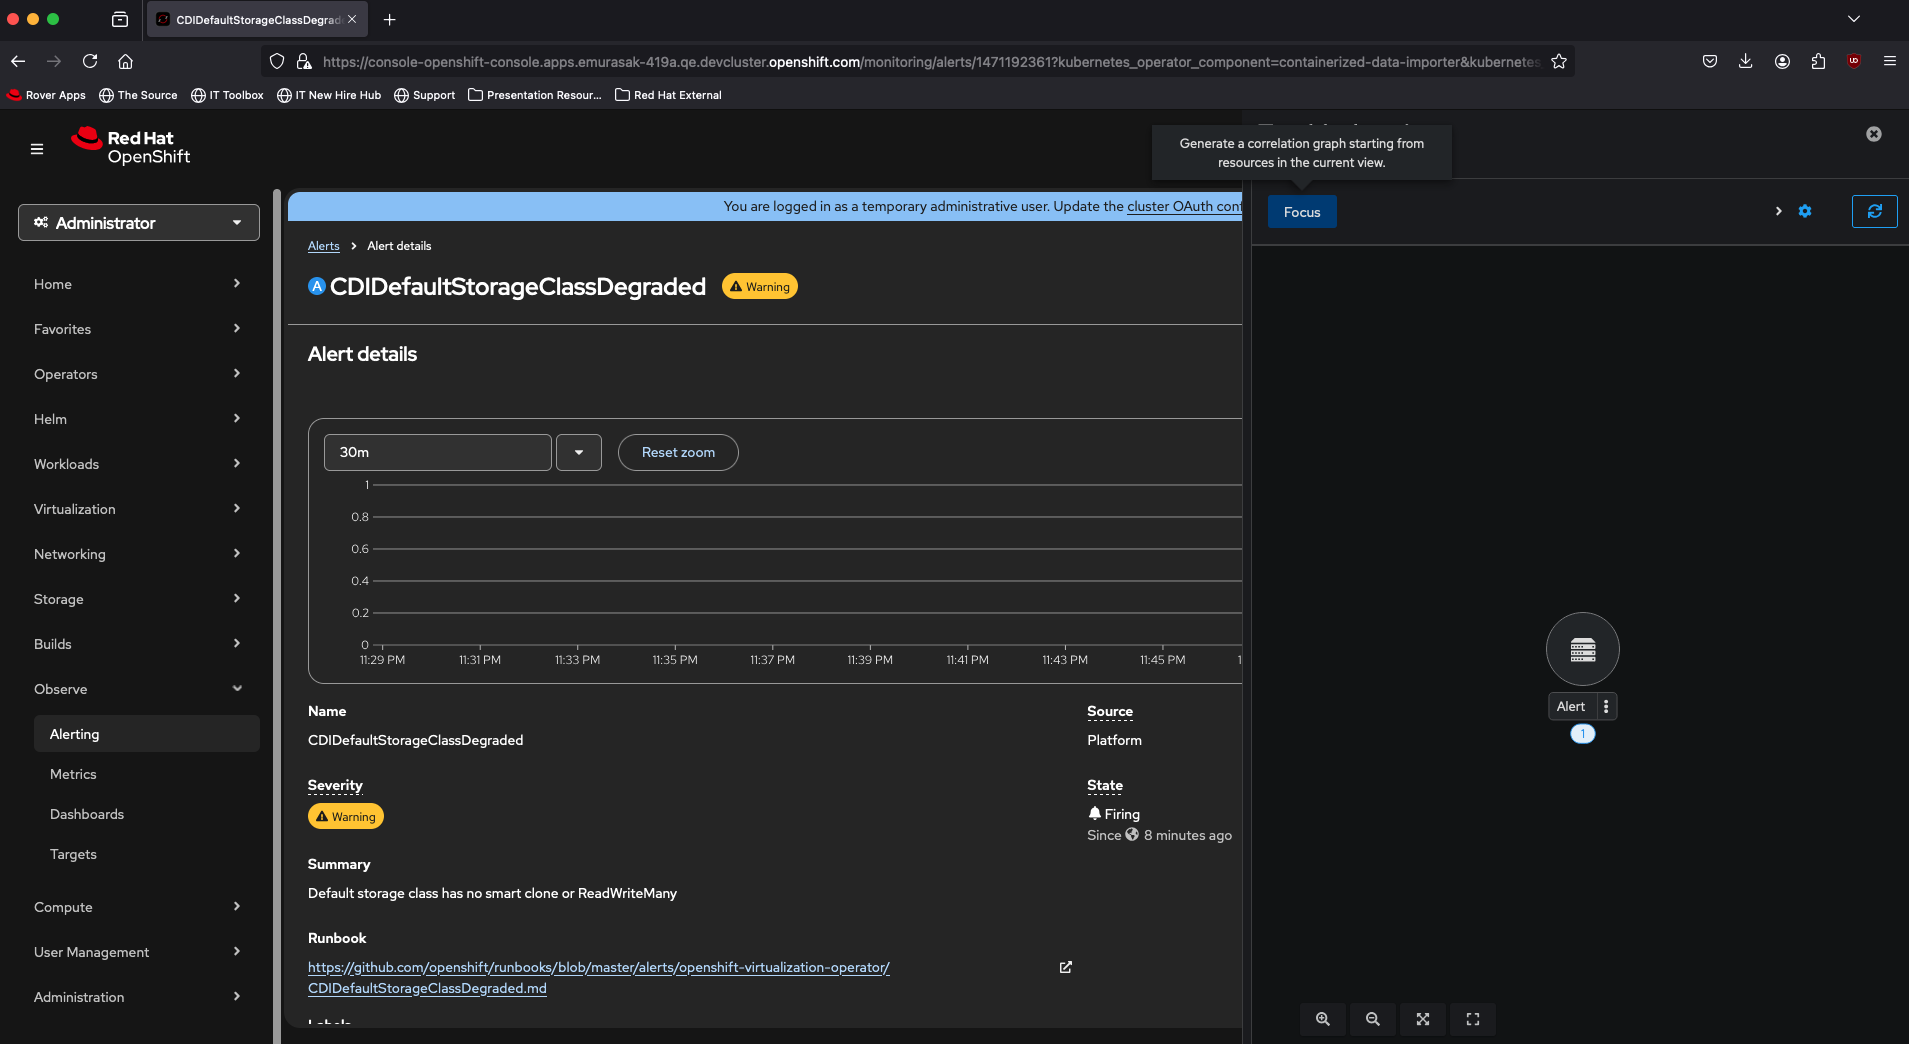Open the Alert node kebab menu
The width and height of the screenshot is (1909, 1044).
point(1606,706)
